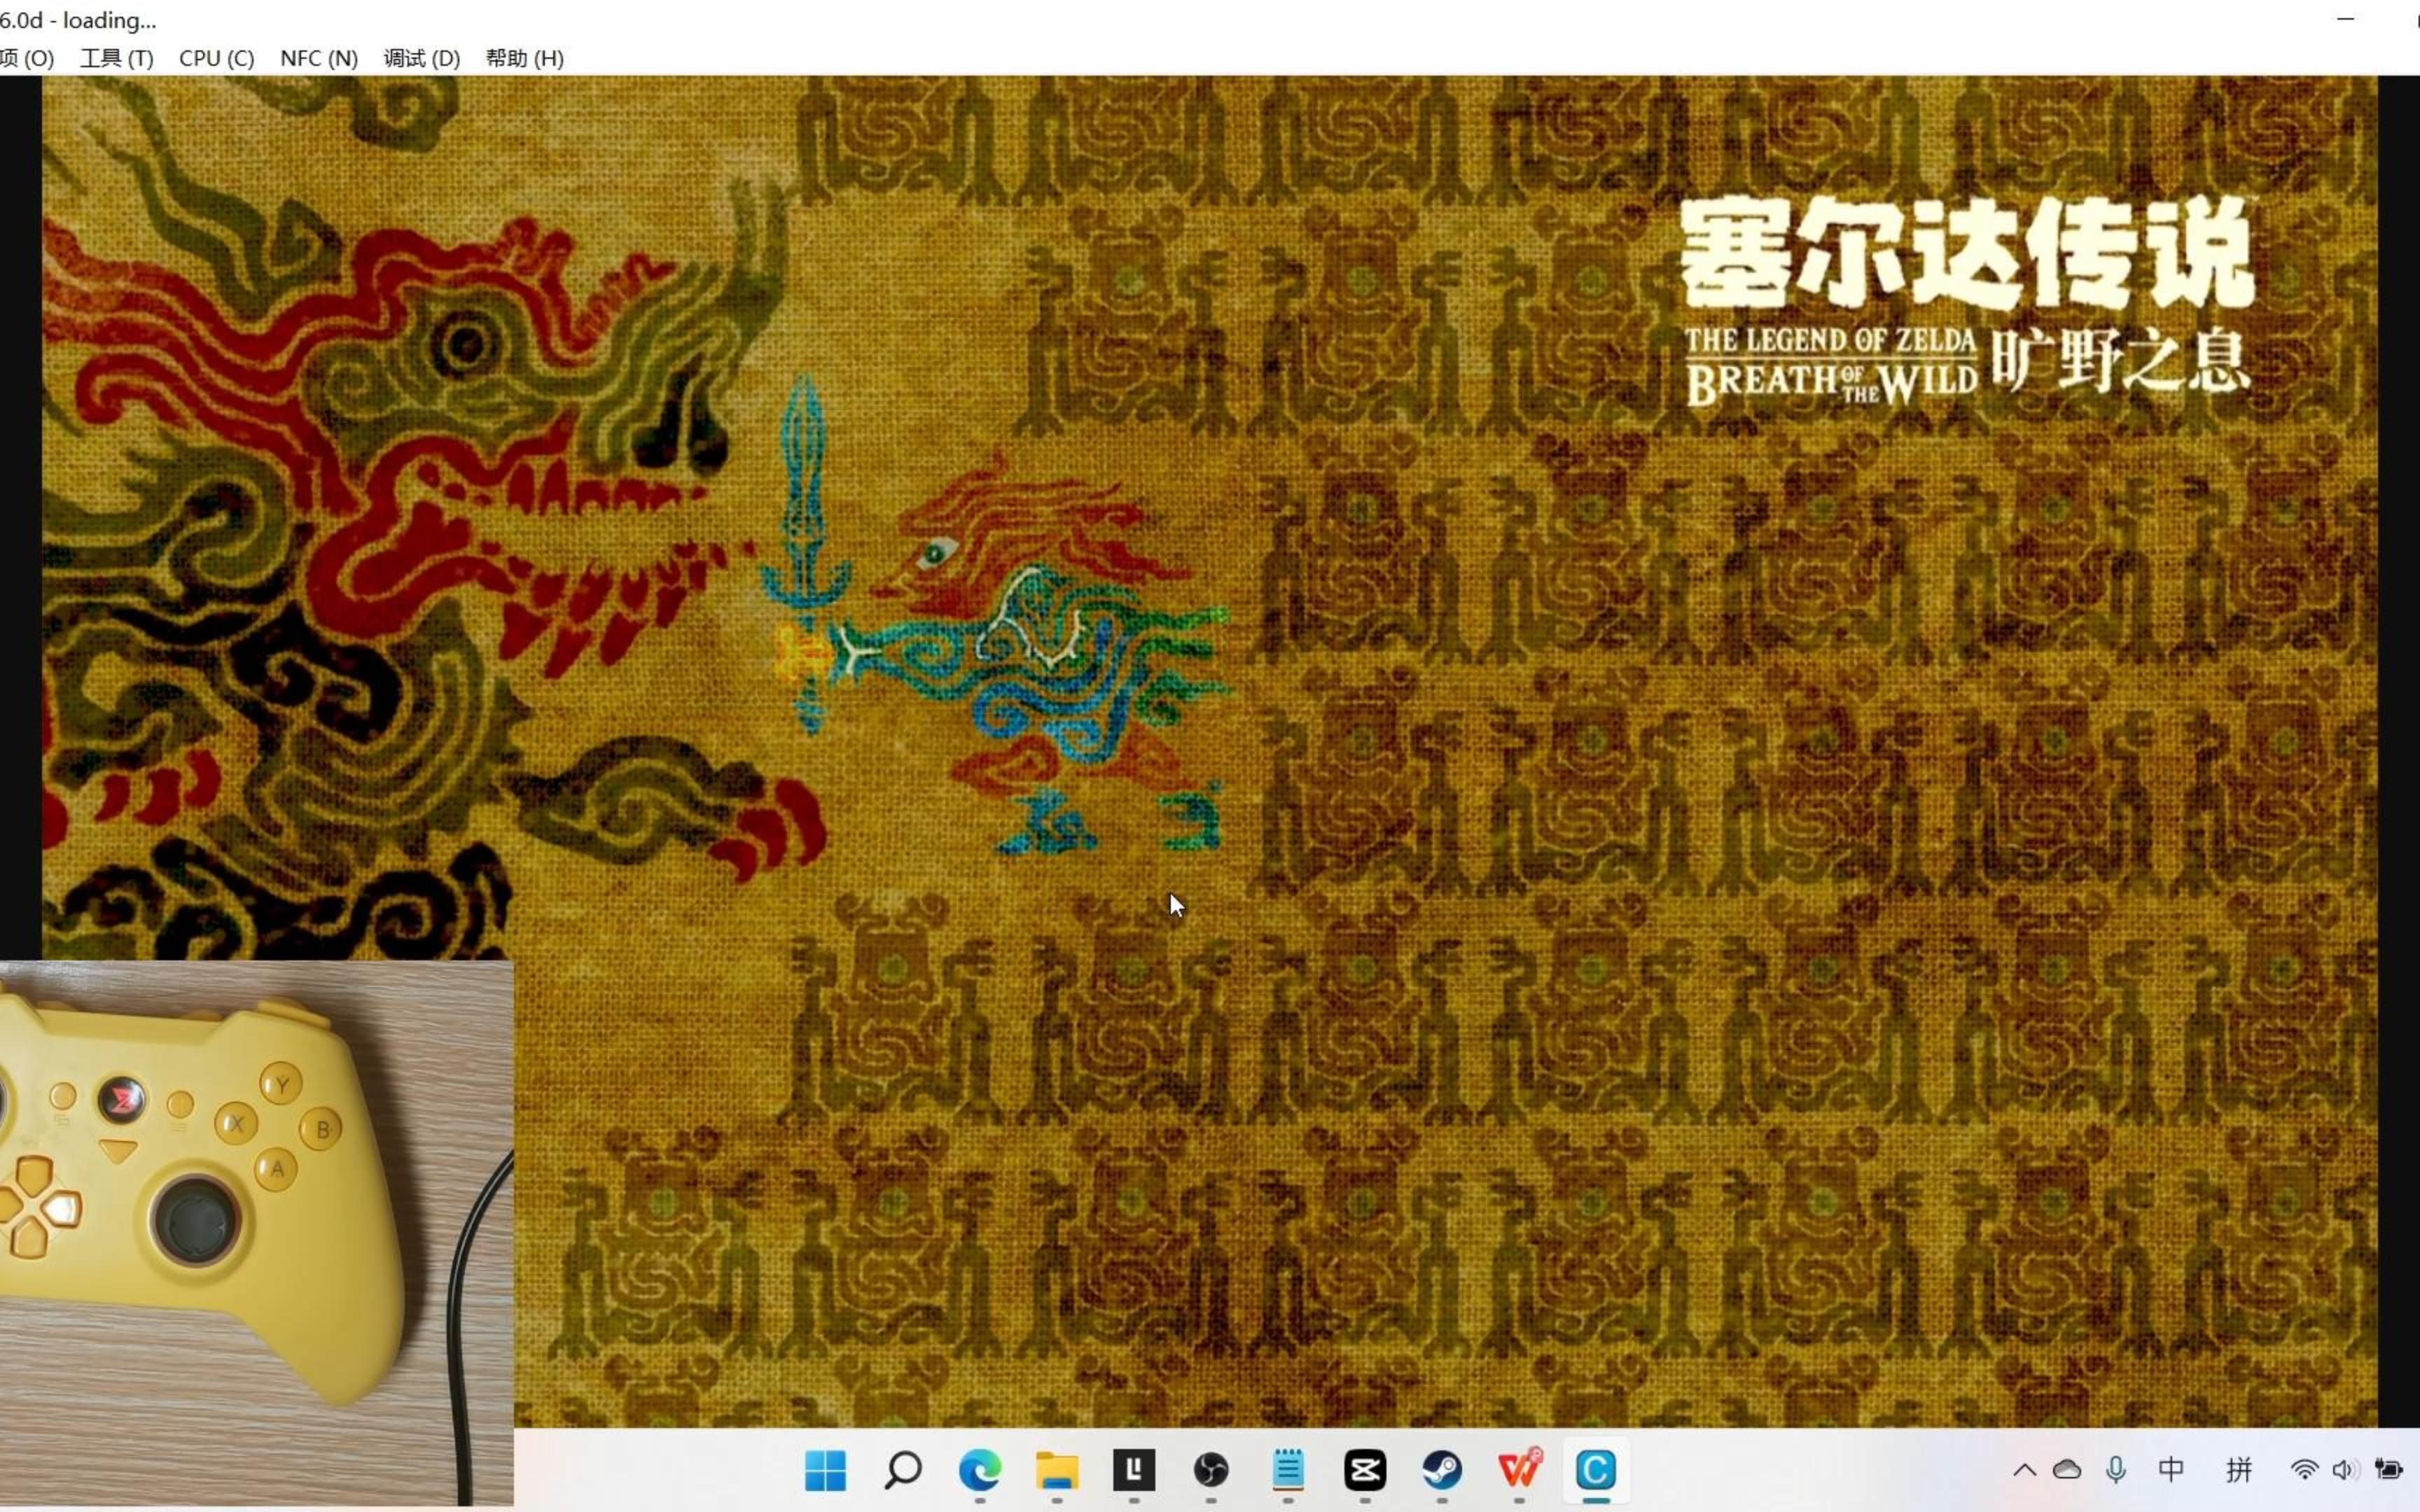2420x1512 pixels.
Task: Open Wi-Fi network quick settings
Action: click(x=2303, y=1470)
